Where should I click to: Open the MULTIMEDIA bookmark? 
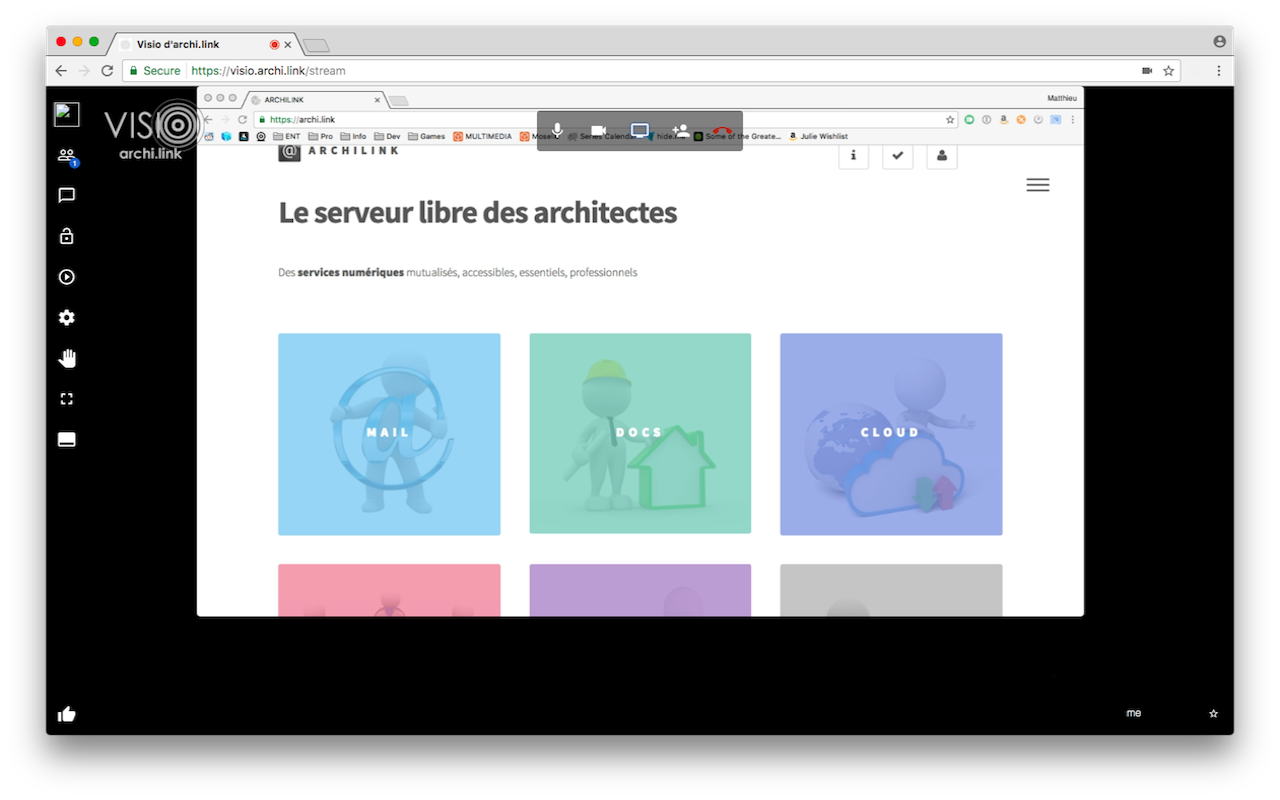pyautogui.click(x=483, y=136)
